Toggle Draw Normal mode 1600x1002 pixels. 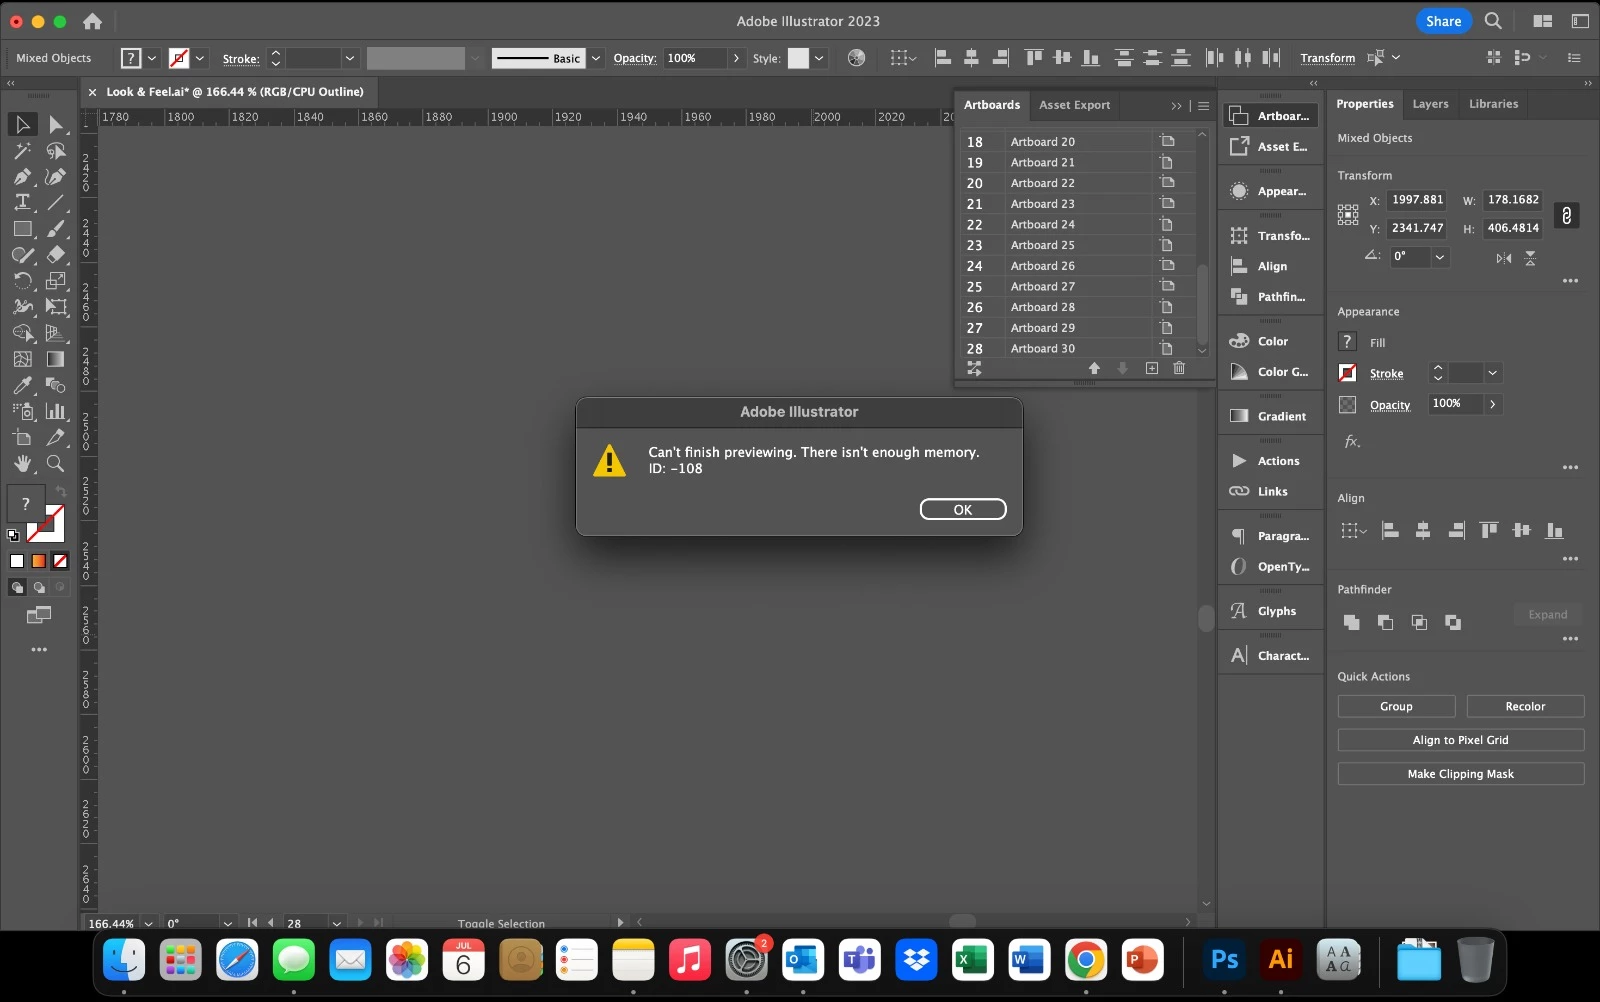pyautogui.click(x=17, y=588)
